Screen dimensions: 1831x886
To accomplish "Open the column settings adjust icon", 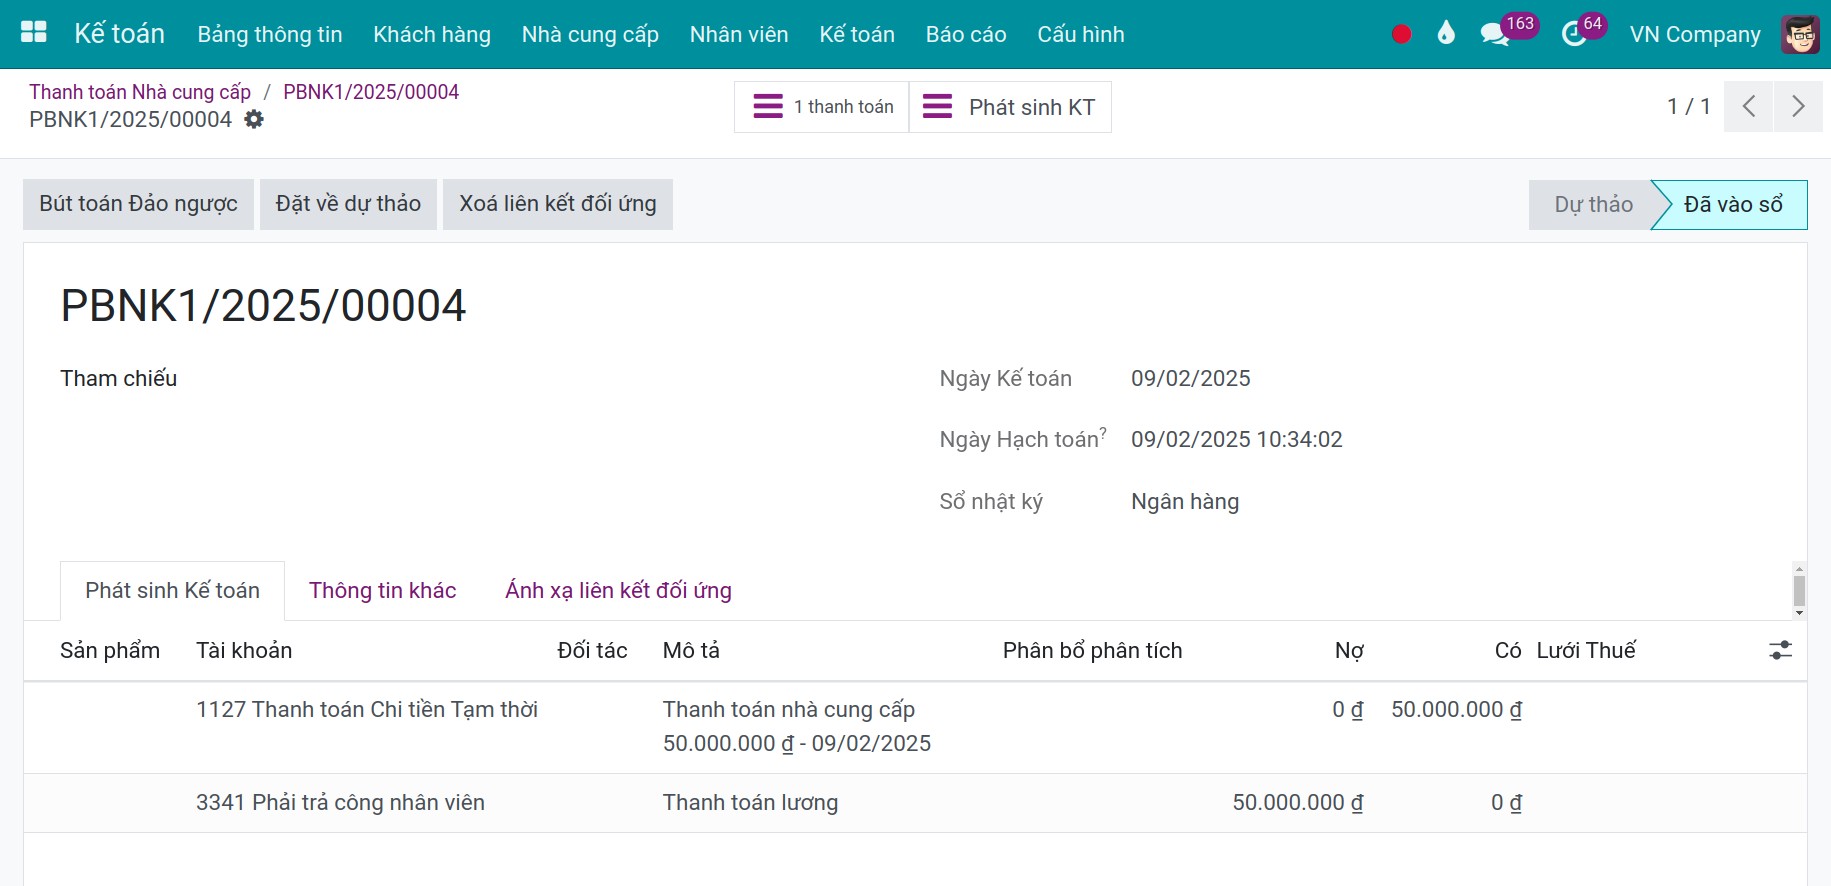I will [1780, 650].
